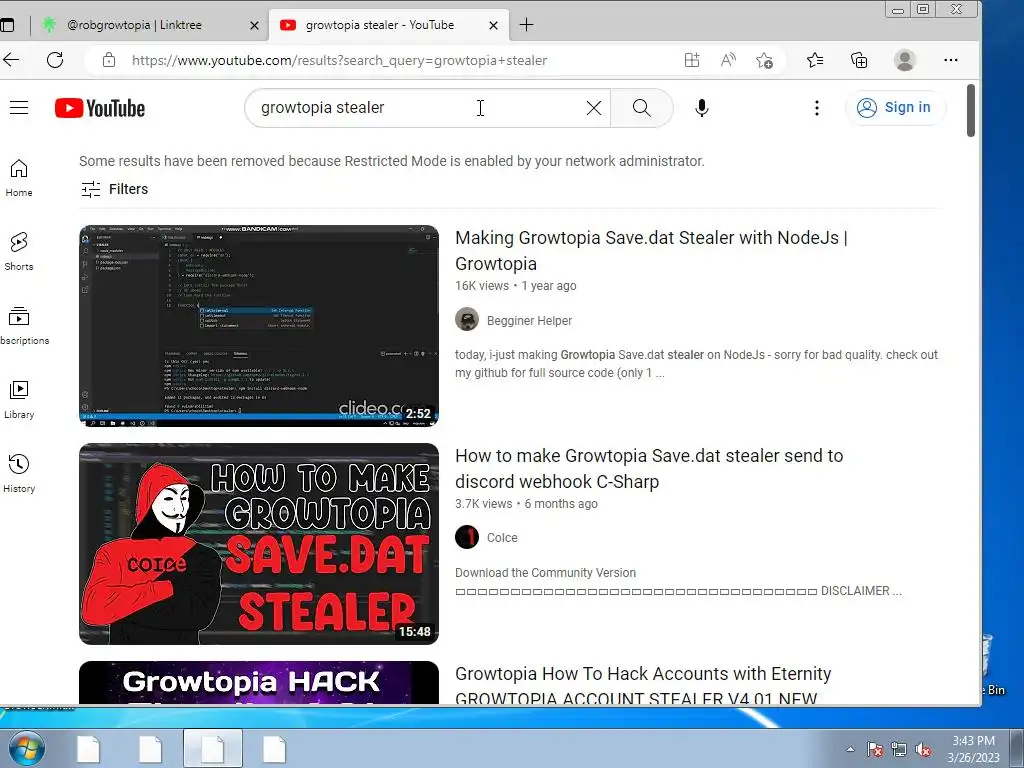Open Save.dat Stealer C-Sharp video thumbnail
The image size is (1024, 768).
click(259, 544)
